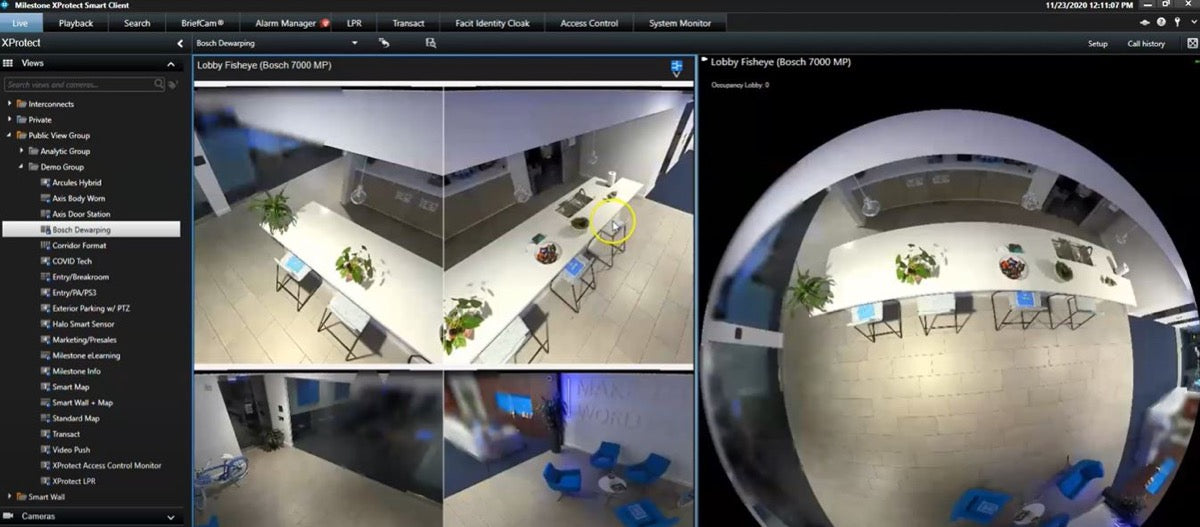This screenshot has width=1200, height=527.
Task: Click the Help question mark icon
Action: point(1161,23)
